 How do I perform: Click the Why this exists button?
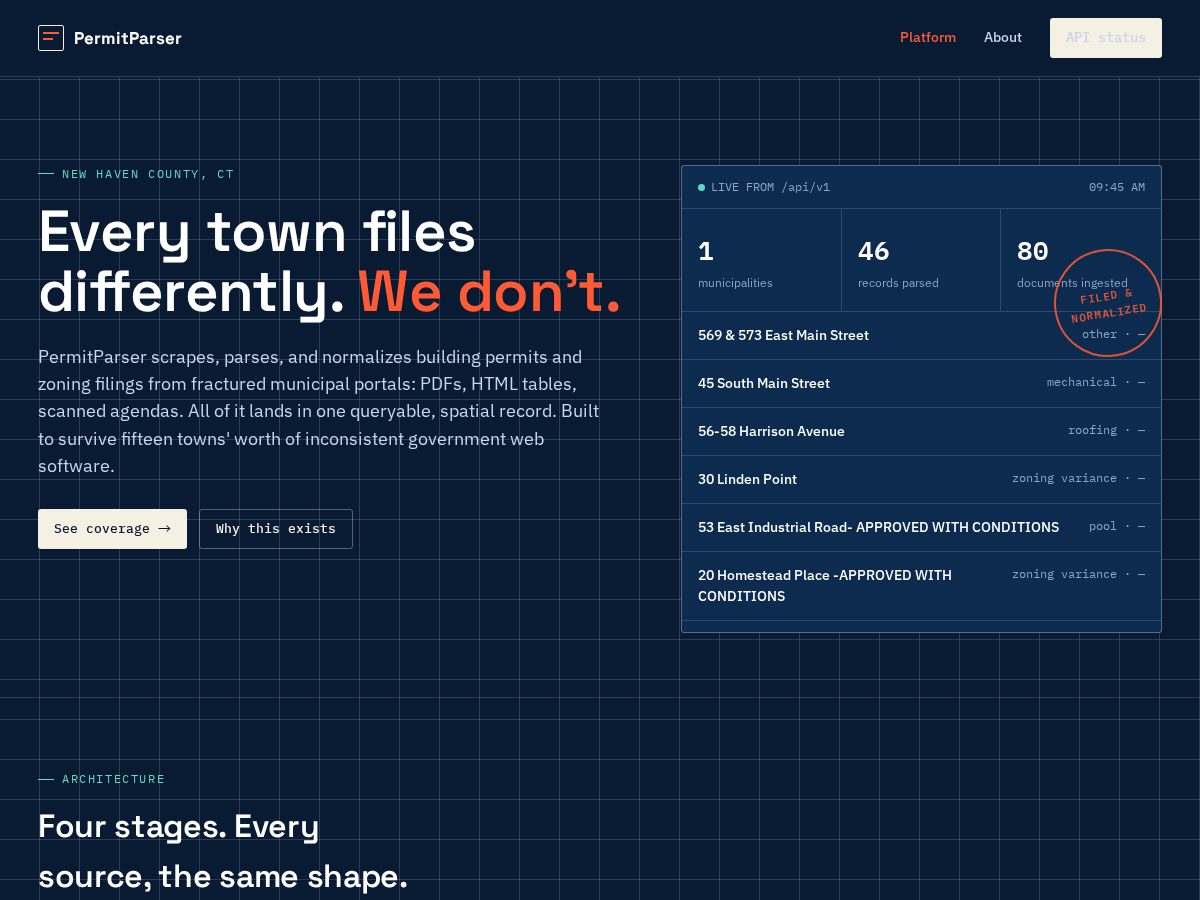pos(276,529)
